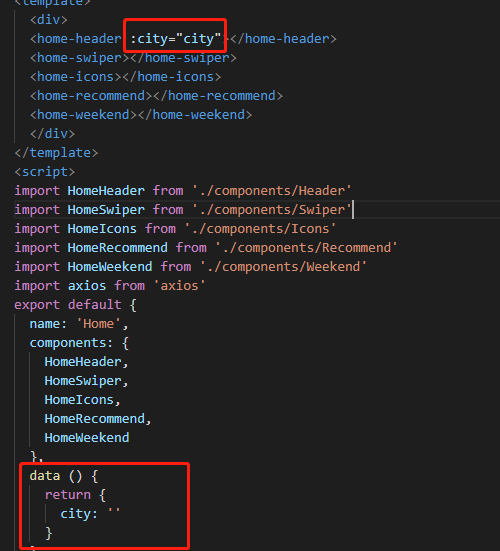Click the name: 'Home' value
The image size is (500, 551).
click(x=98, y=323)
